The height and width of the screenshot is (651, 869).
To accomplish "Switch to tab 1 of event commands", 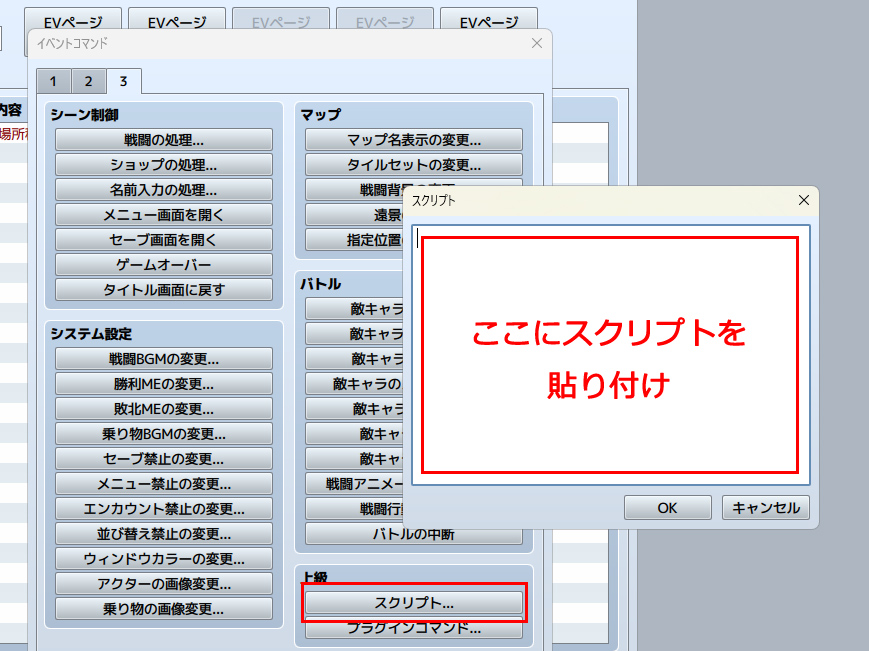I will [x=52, y=81].
